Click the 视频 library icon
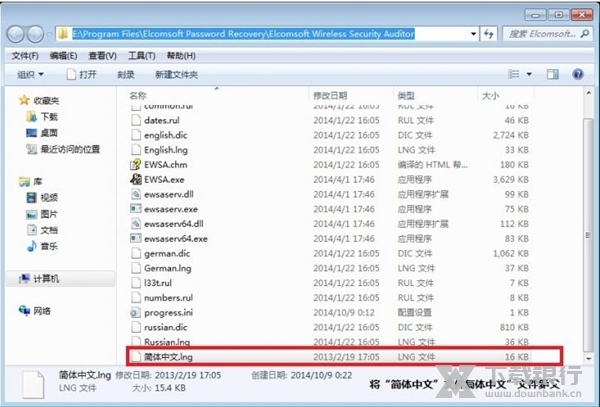Screen dimensions: 600x407 tap(31, 197)
